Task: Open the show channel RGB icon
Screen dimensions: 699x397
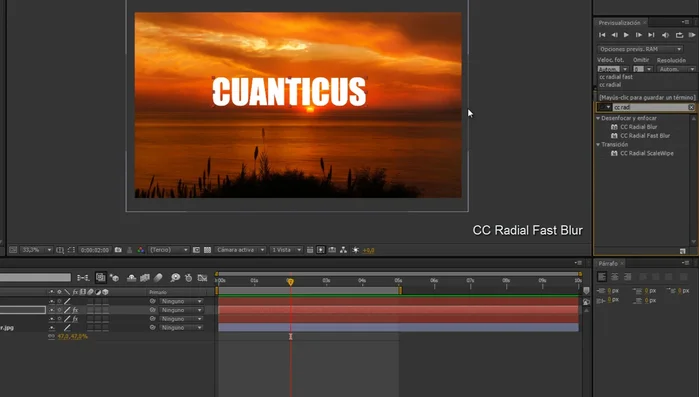Action: tap(141, 250)
